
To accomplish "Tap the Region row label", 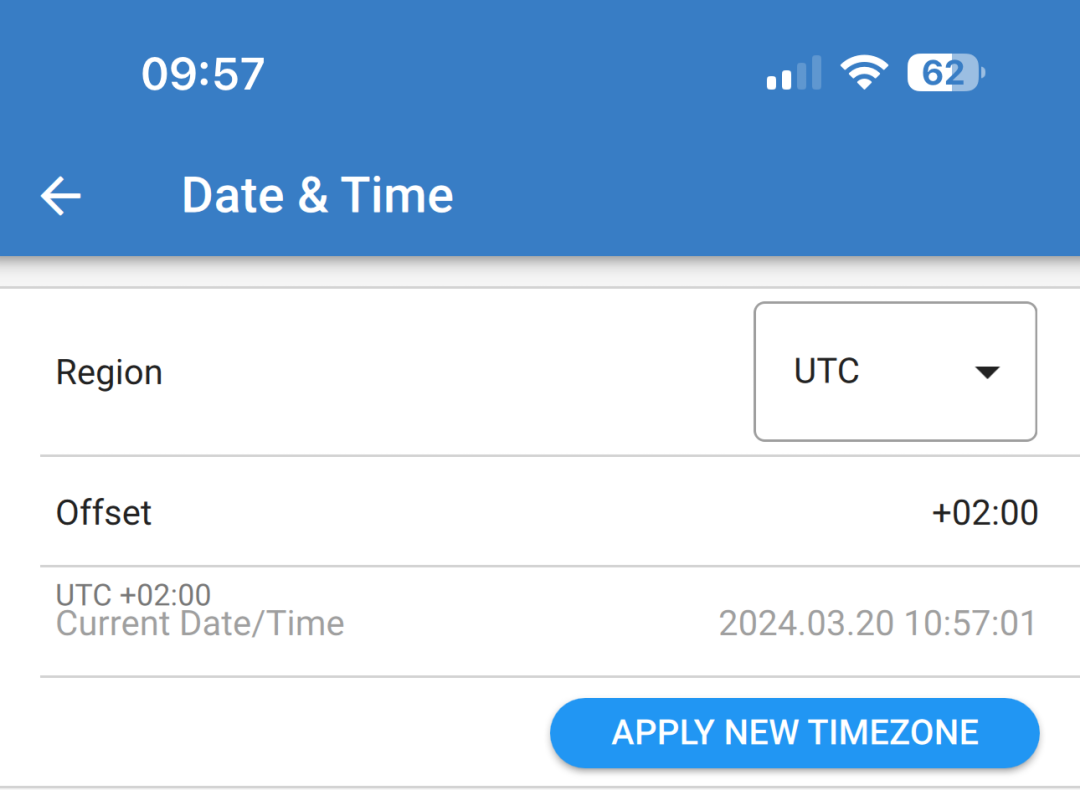I will (x=109, y=371).
